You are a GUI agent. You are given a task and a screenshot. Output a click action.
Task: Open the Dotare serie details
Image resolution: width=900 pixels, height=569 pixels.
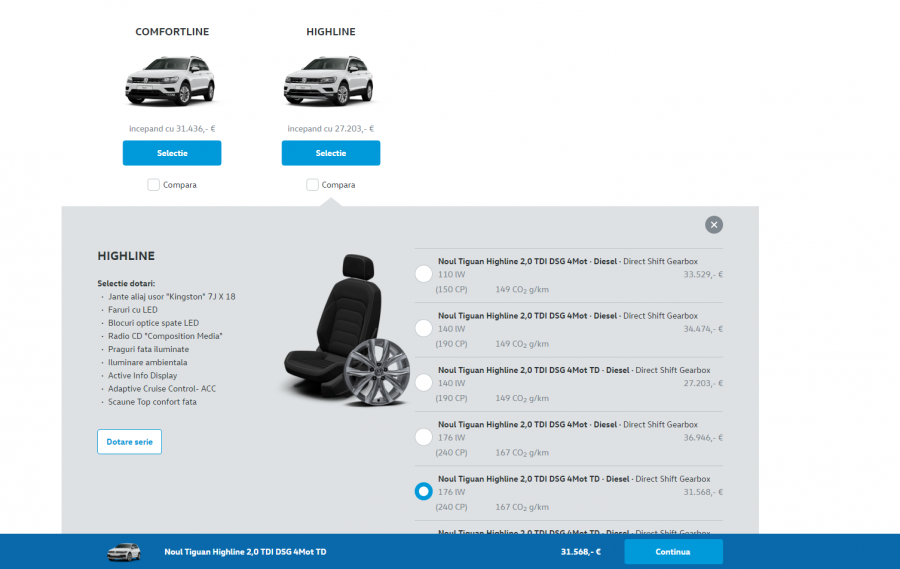[x=129, y=442]
